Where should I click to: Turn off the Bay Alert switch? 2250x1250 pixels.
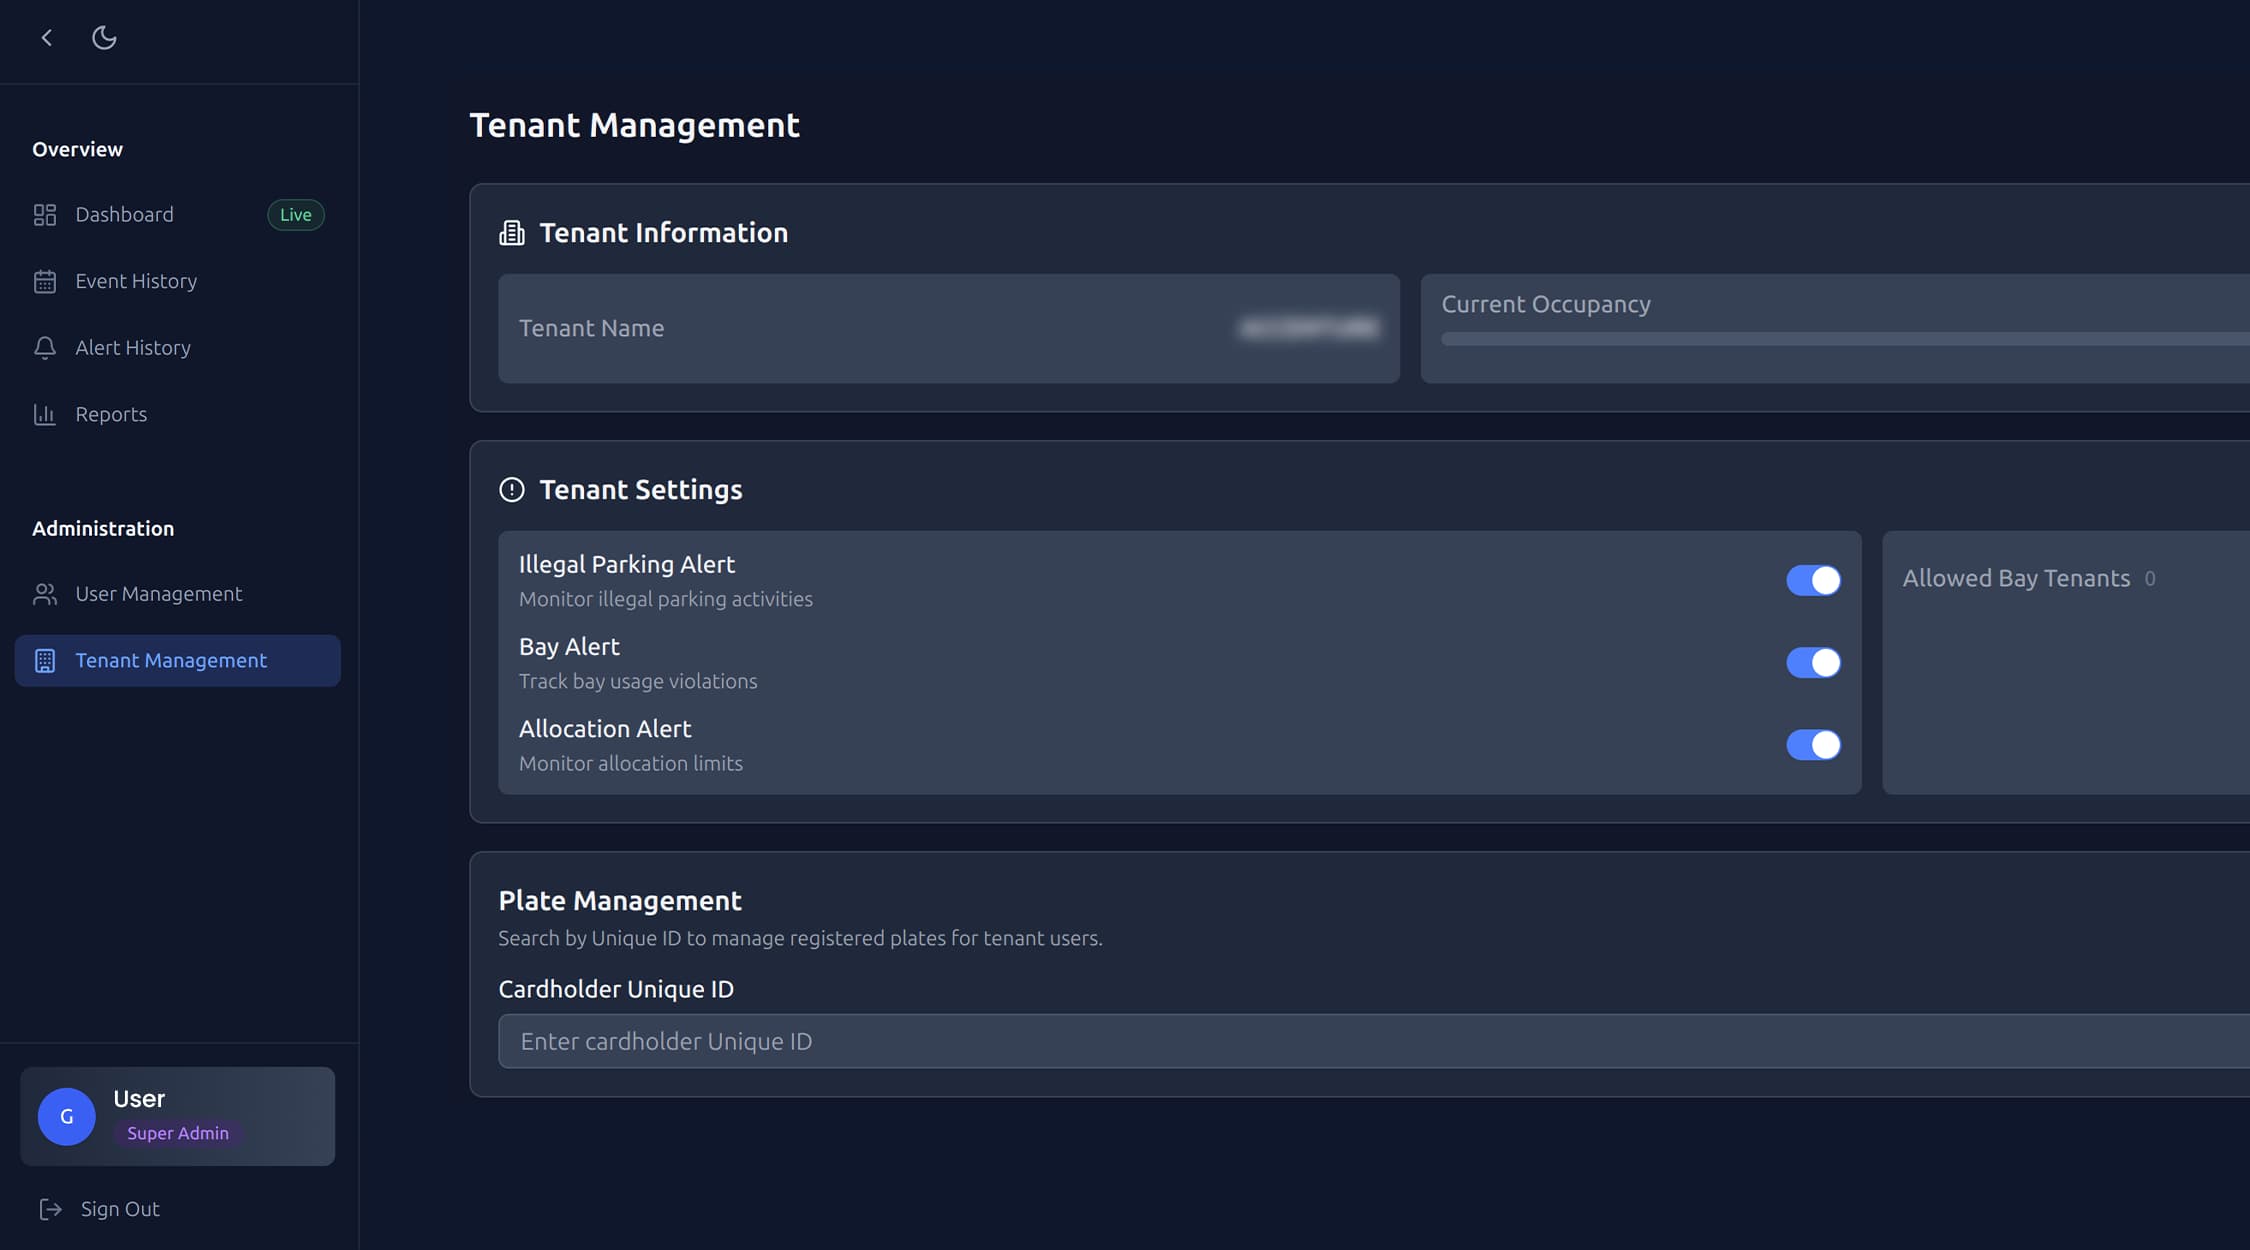click(x=1813, y=662)
